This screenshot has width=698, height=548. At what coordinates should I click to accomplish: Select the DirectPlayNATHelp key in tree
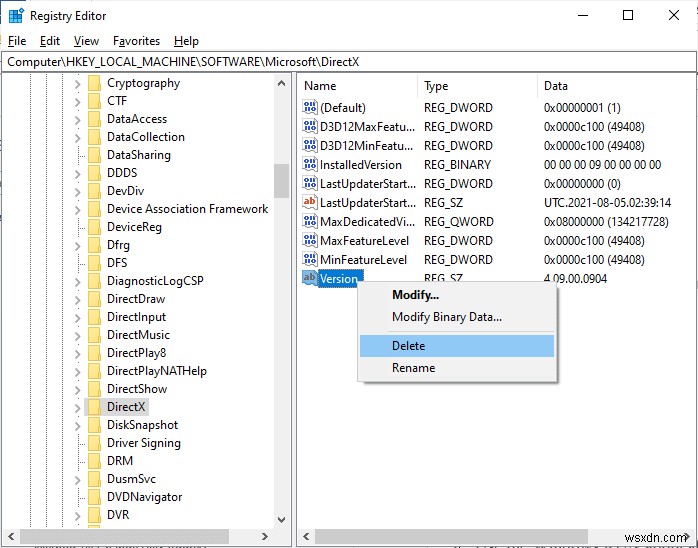point(157,371)
